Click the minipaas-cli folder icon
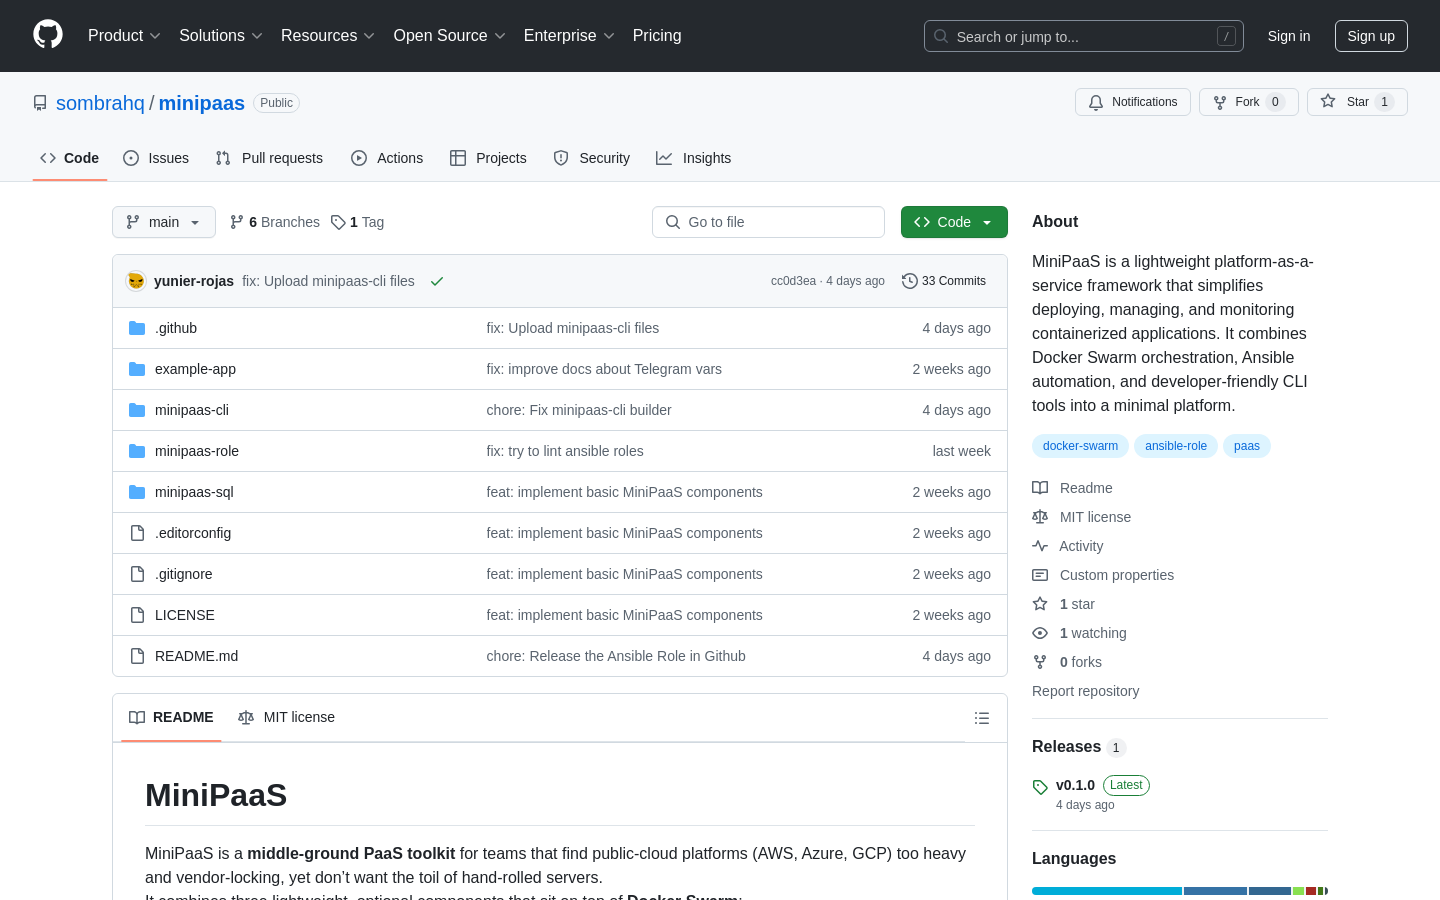The image size is (1440, 900). pos(137,410)
